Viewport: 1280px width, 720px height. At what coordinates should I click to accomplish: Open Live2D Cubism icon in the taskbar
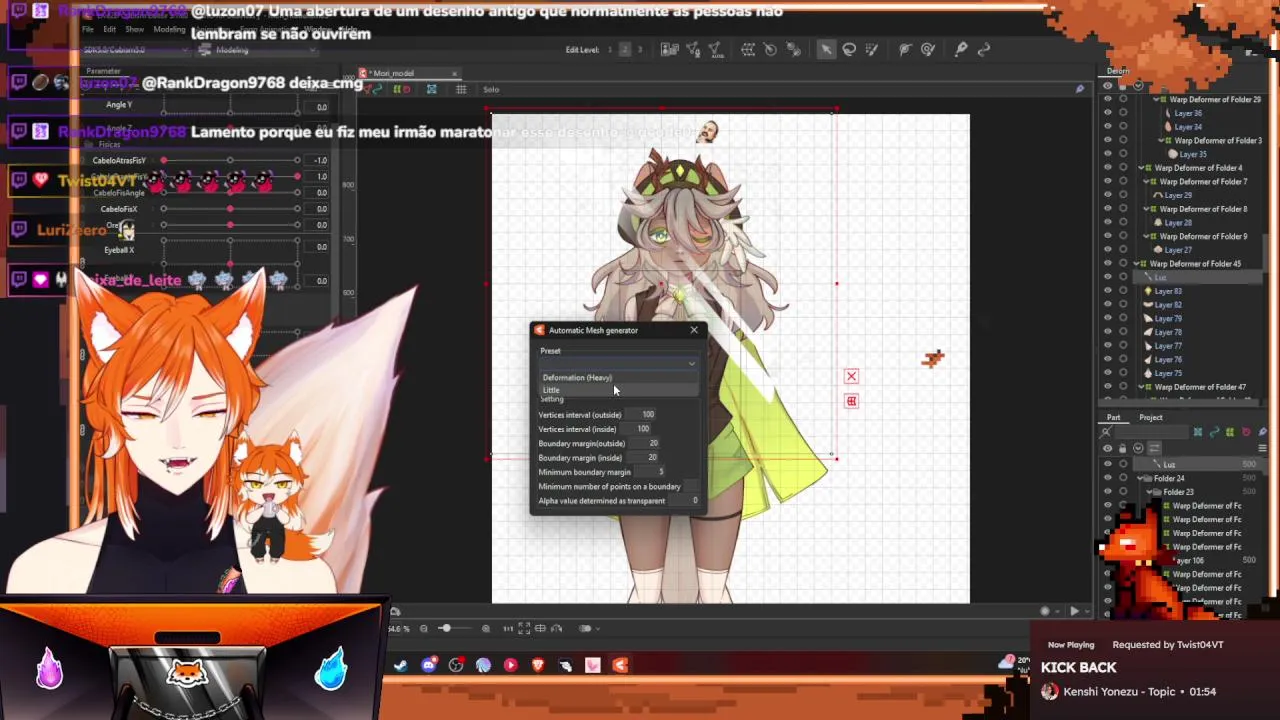tap(620, 665)
